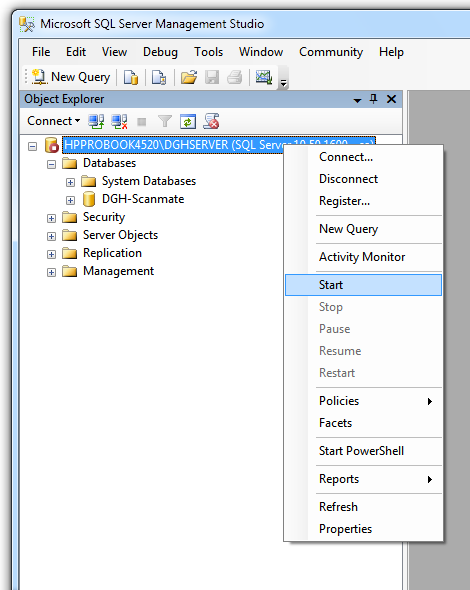Viewport: 470px width, 590px height.
Task: Select the Replication tree item
Action: pyautogui.click(x=112, y=253)
